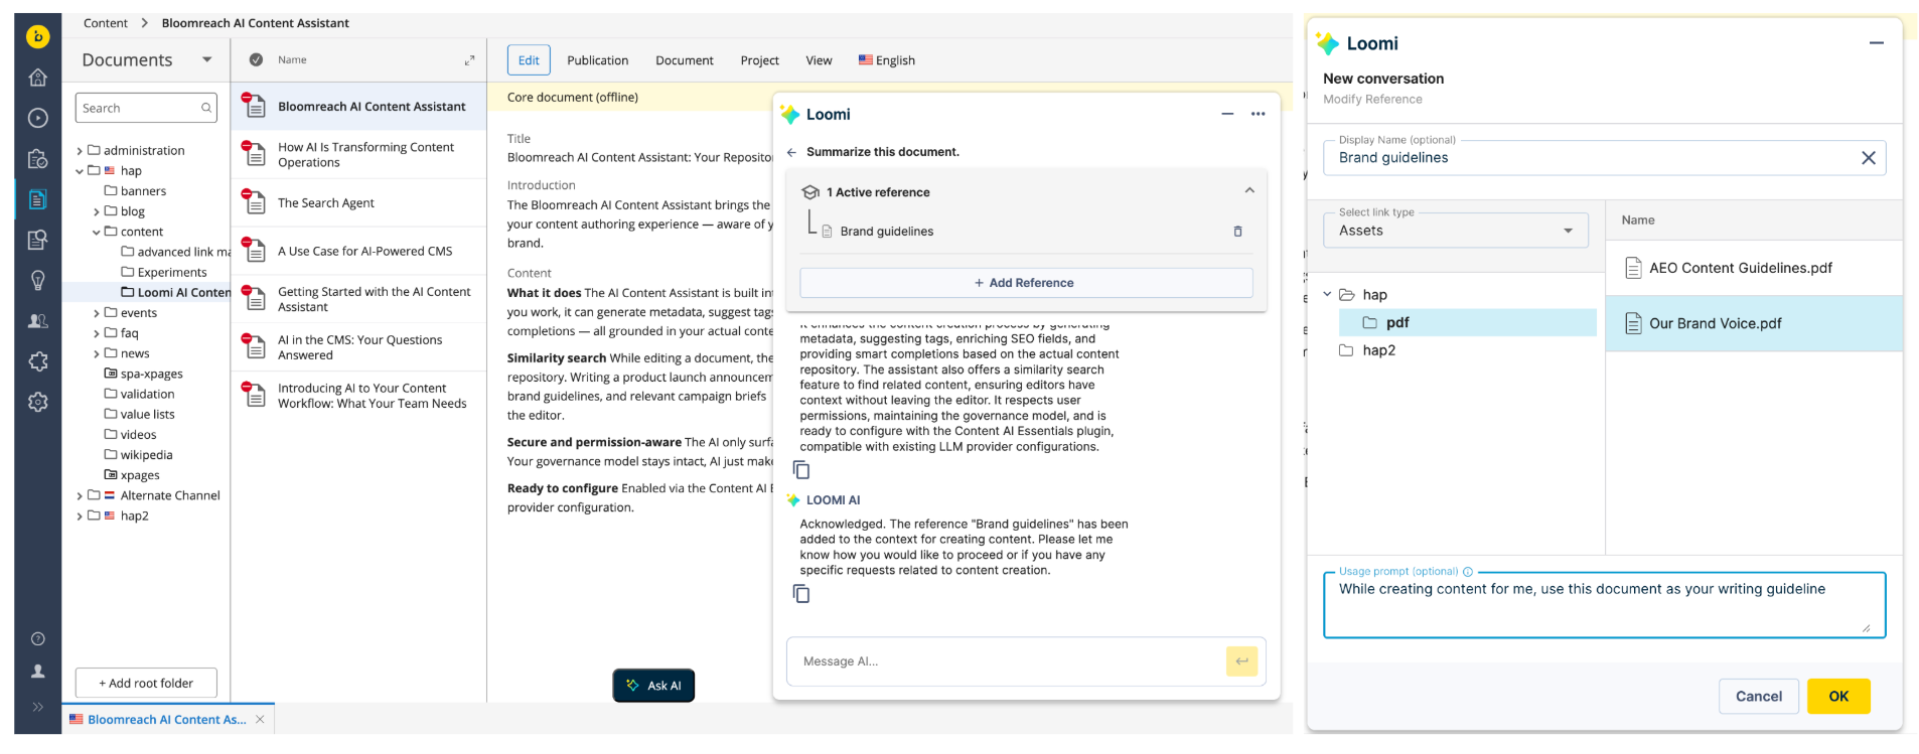Open the Loomi panel three-dot options menu
Viewport: 1919px width, 754px height.
click(x=1258, y=114)
